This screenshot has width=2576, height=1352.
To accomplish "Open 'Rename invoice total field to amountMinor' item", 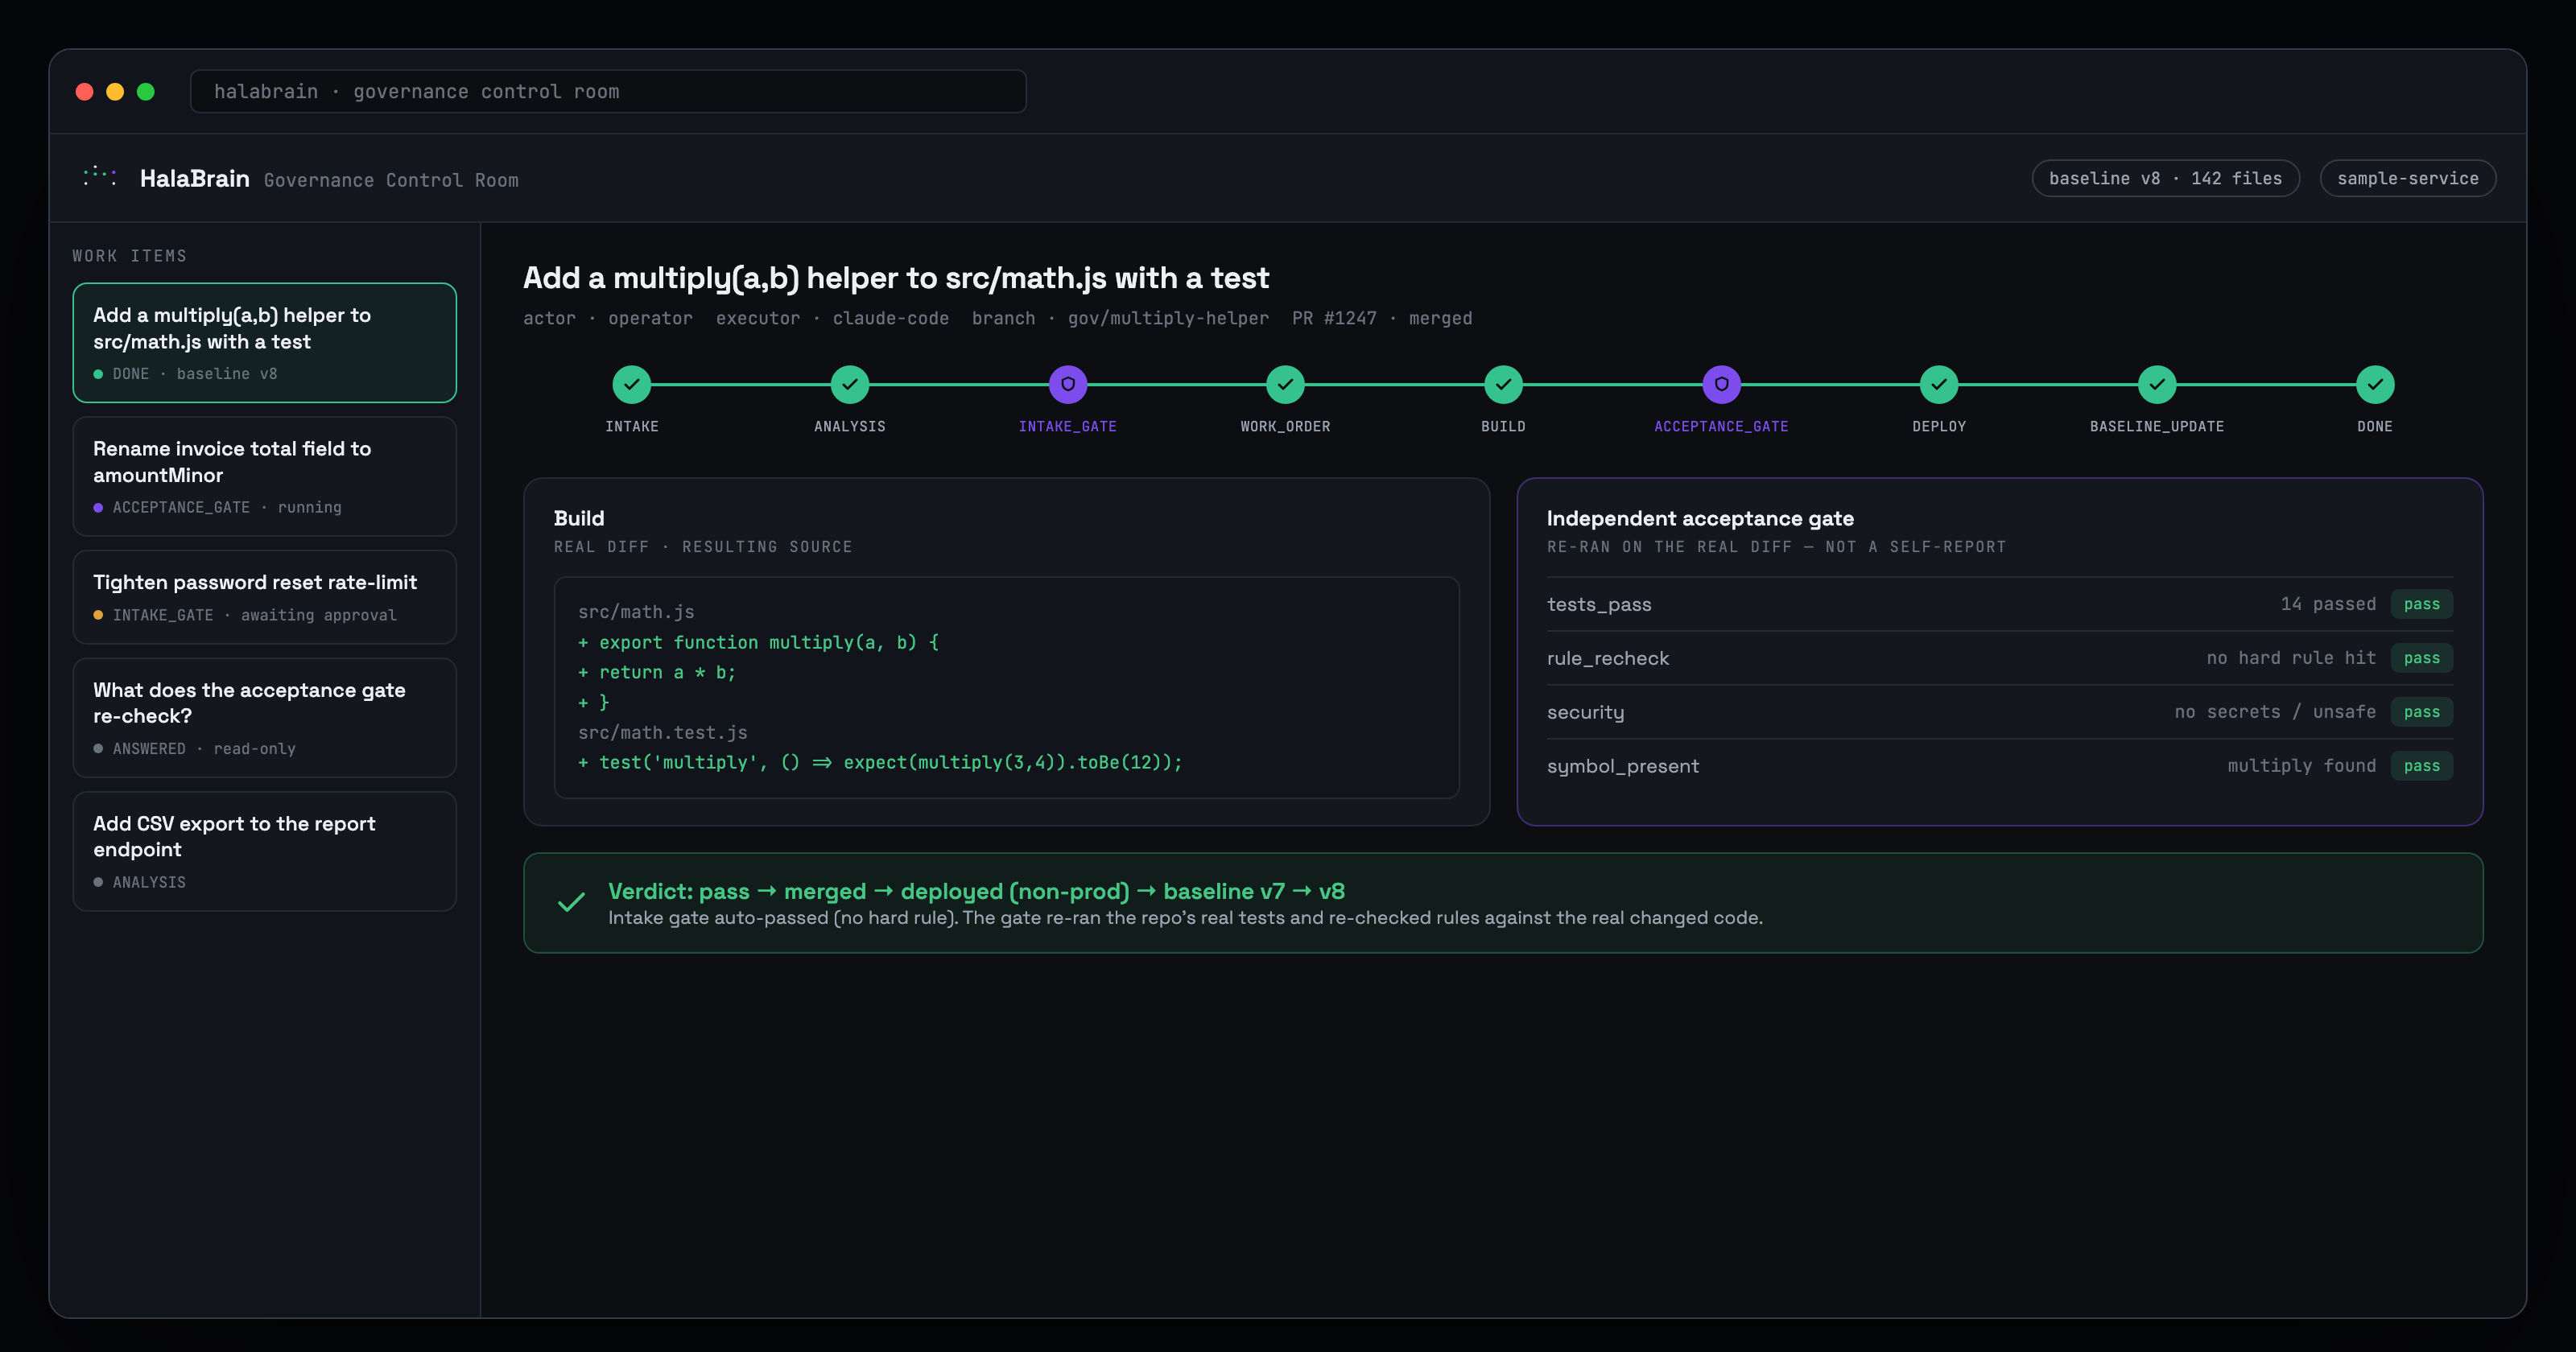I will pyautogui.click(x=264, y=476).
